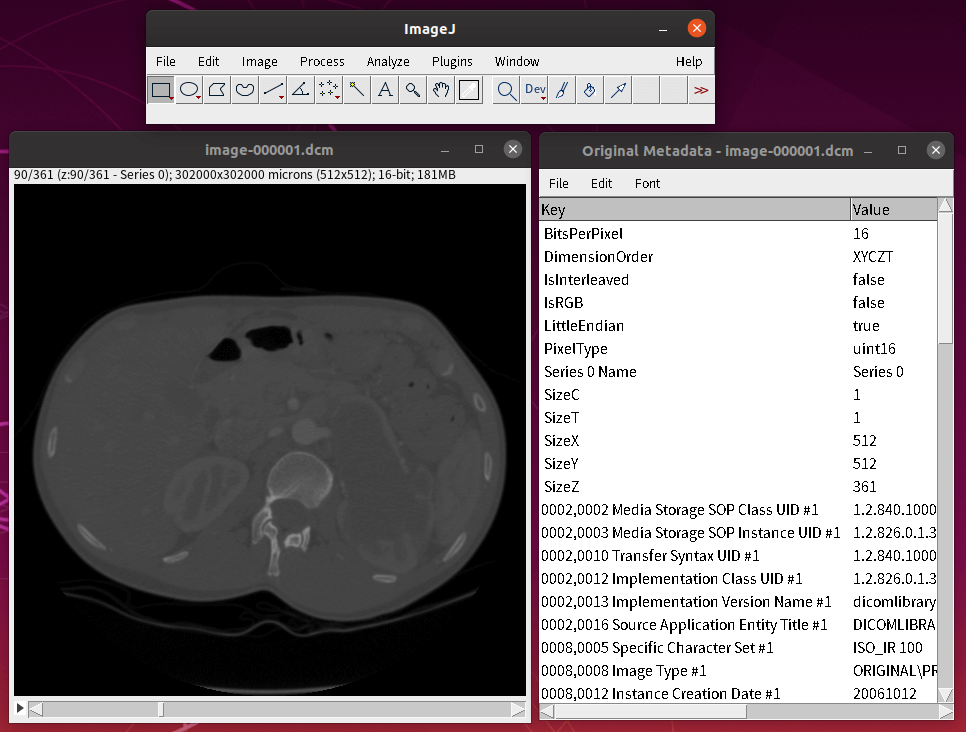Open the Plugins menu
This screenshot has height=732, width=966.
click(x=452, y=61)
